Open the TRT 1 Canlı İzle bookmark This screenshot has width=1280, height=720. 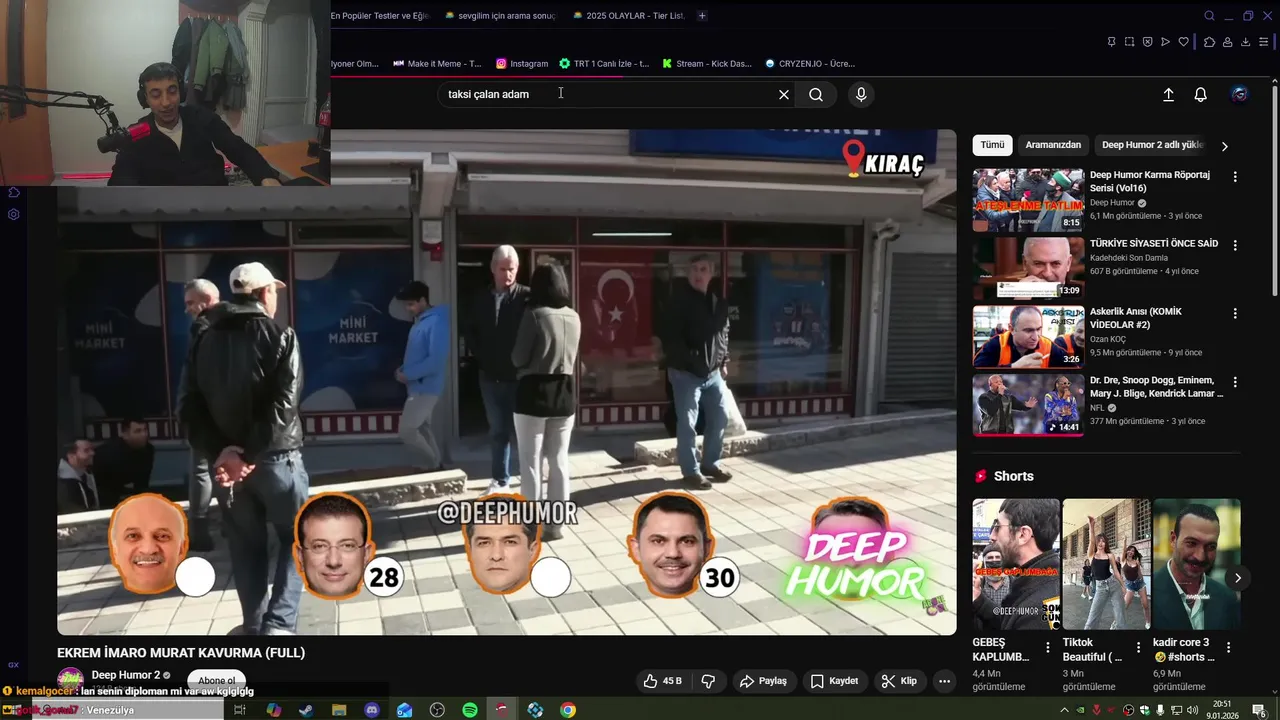click(x=604, y=63)
